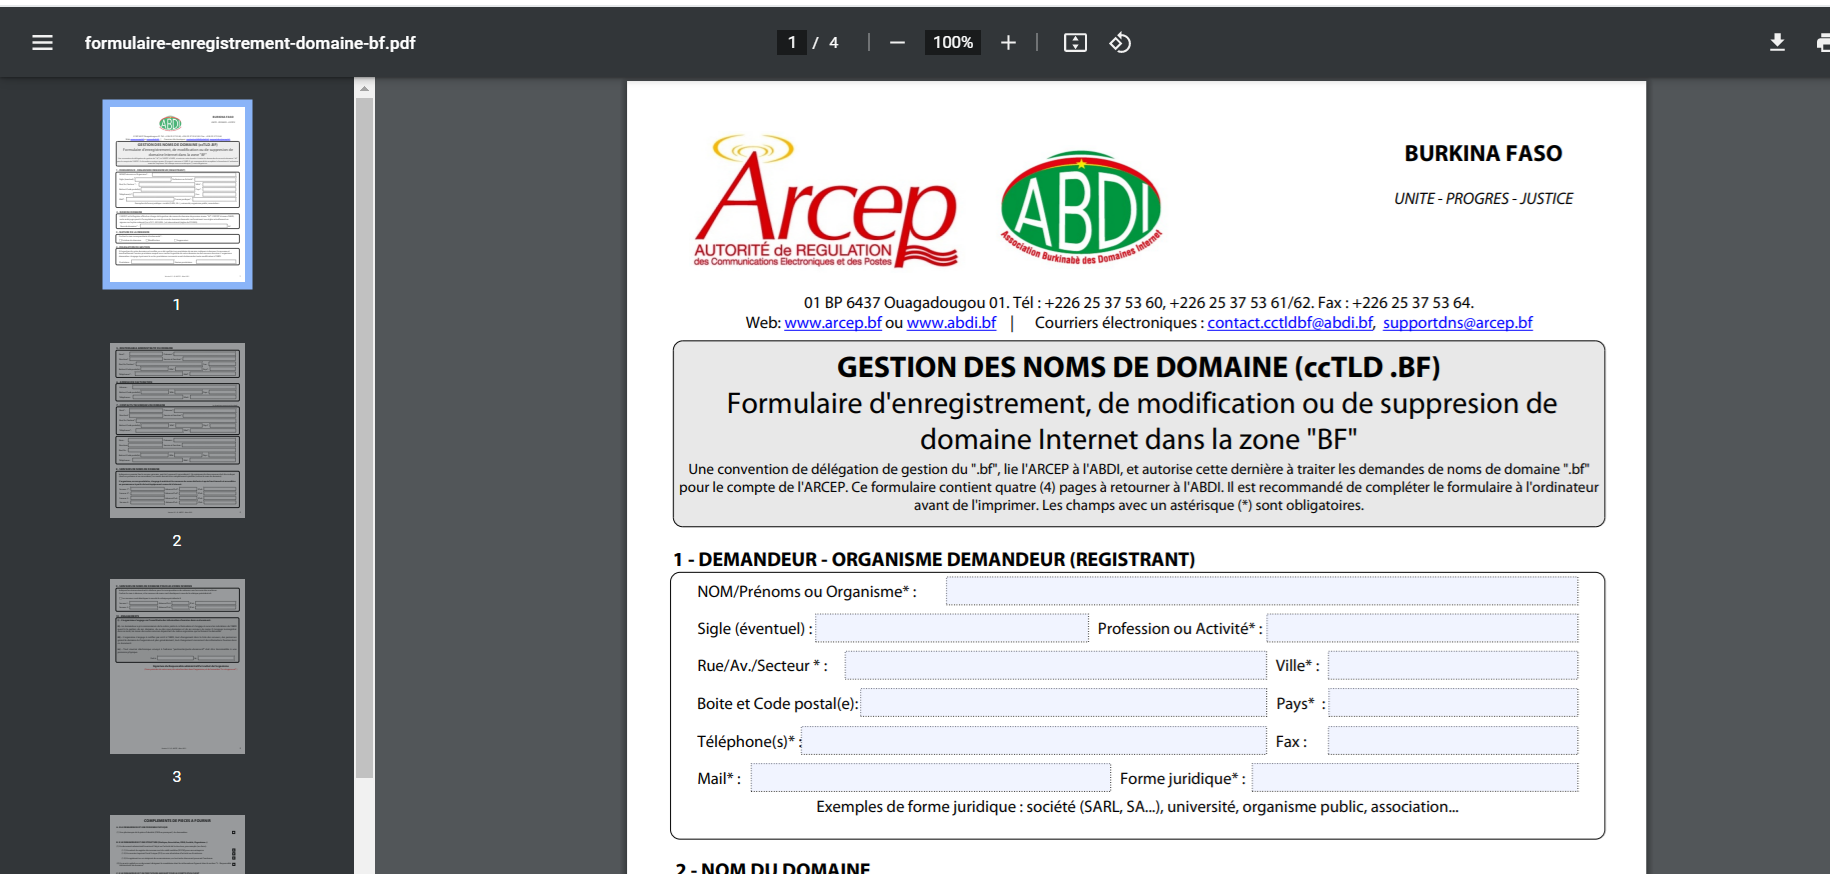
Task: Click the 100% zoom level field
Action: click(x=953, y=42)
